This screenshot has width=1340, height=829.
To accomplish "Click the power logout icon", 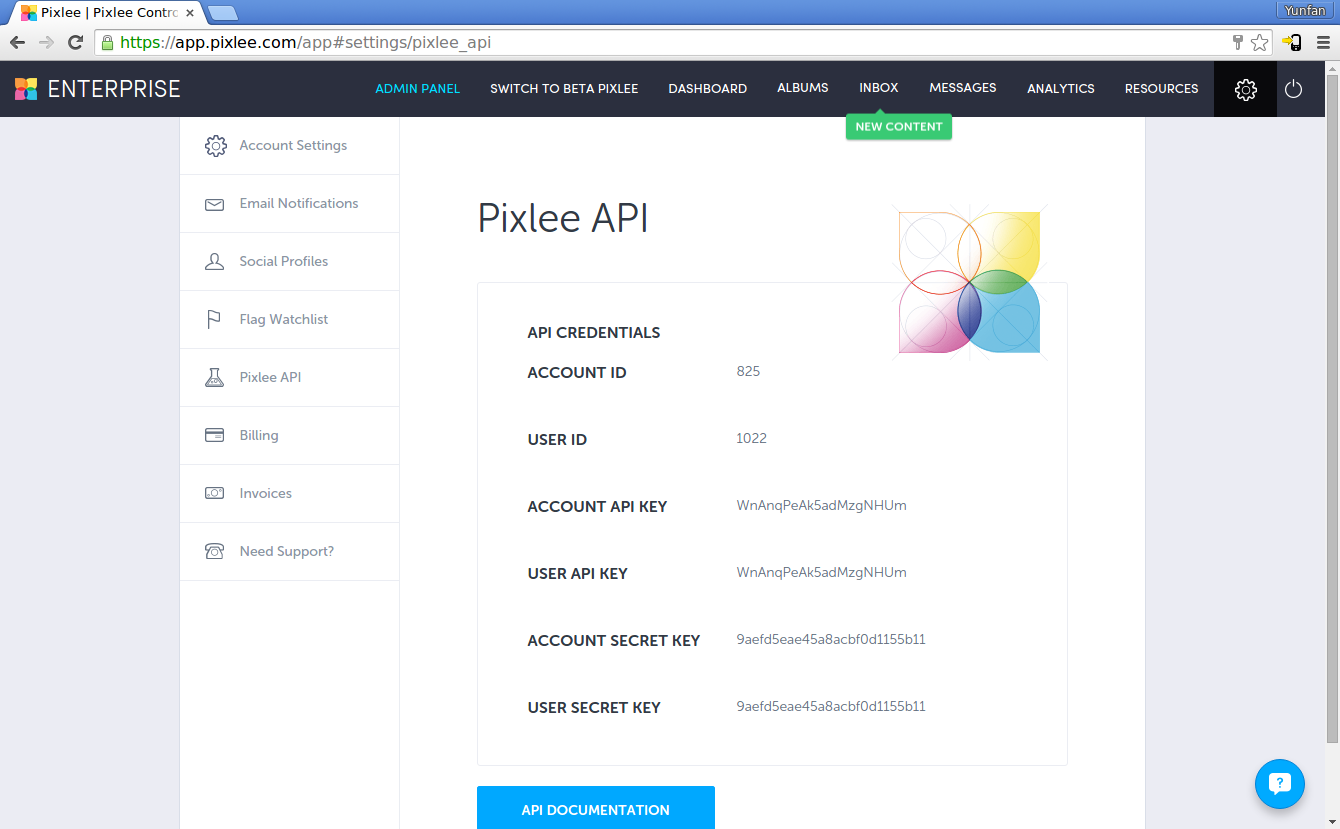I will coord(1293,89).
